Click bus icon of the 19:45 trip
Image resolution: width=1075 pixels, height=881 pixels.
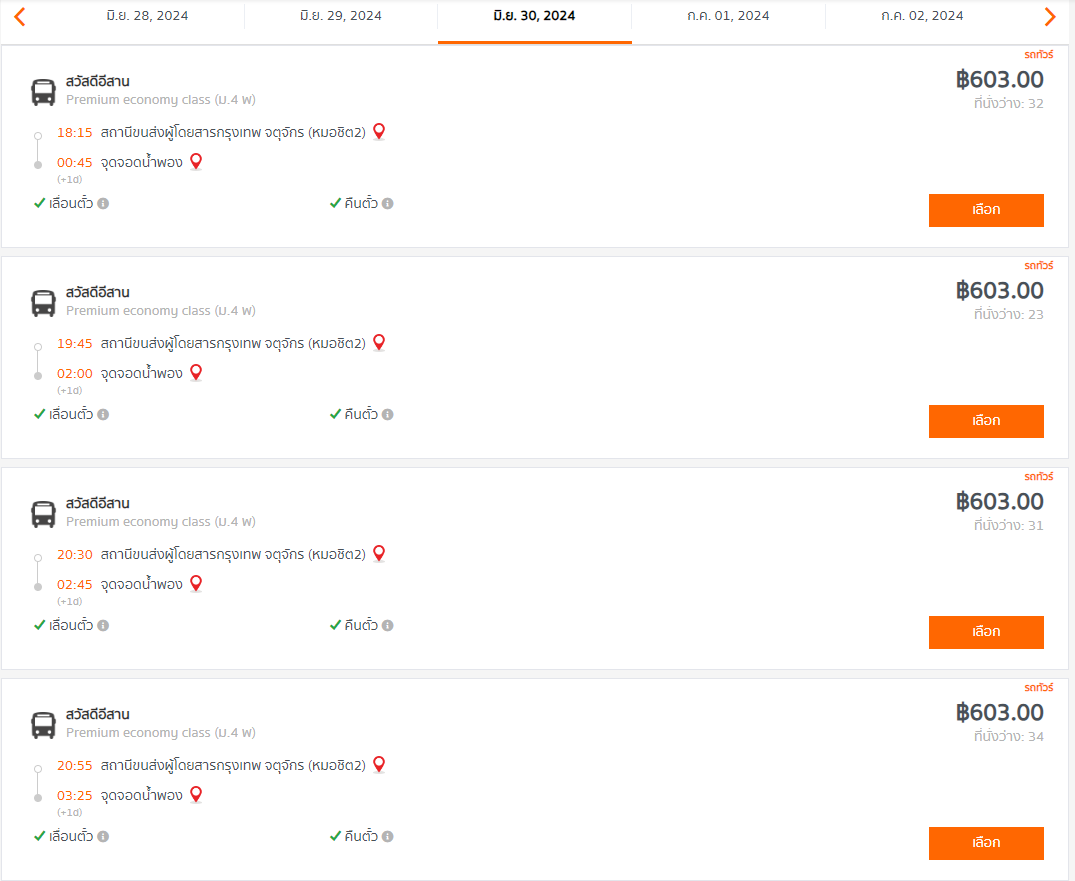tap(43, 303)
